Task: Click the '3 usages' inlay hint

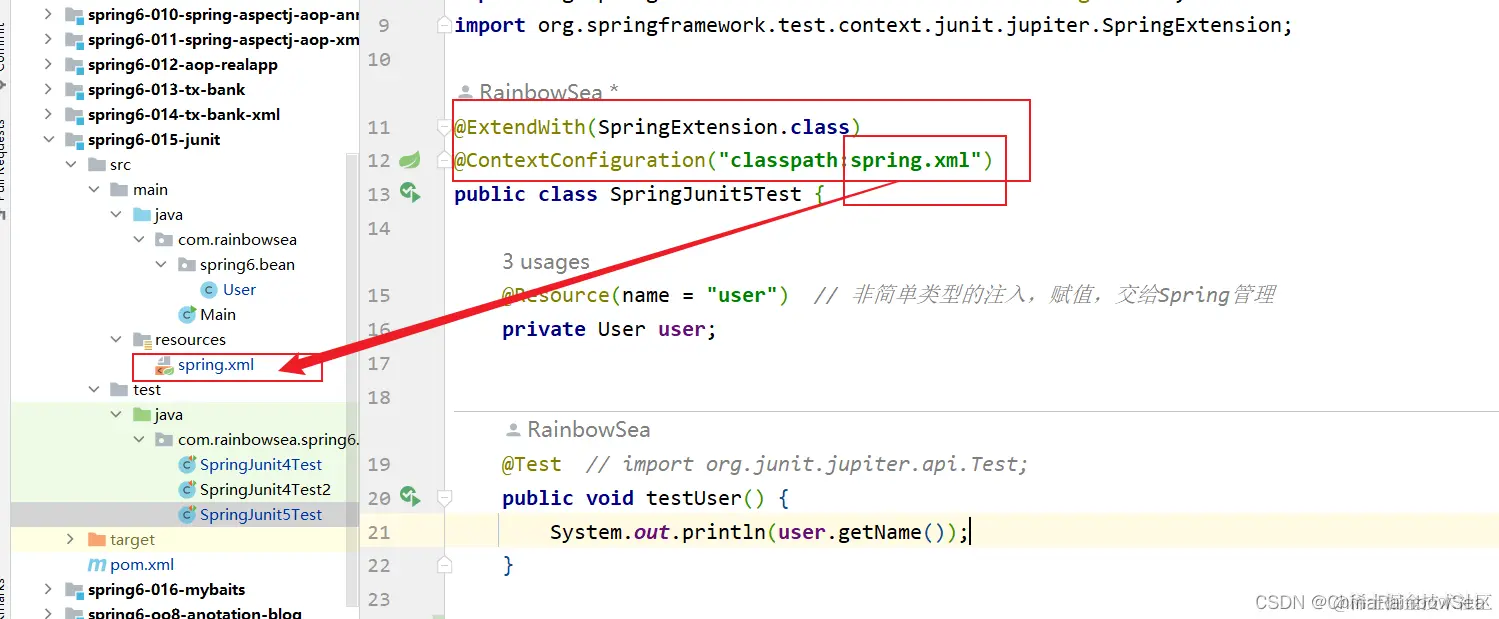Action: [546, 262]
